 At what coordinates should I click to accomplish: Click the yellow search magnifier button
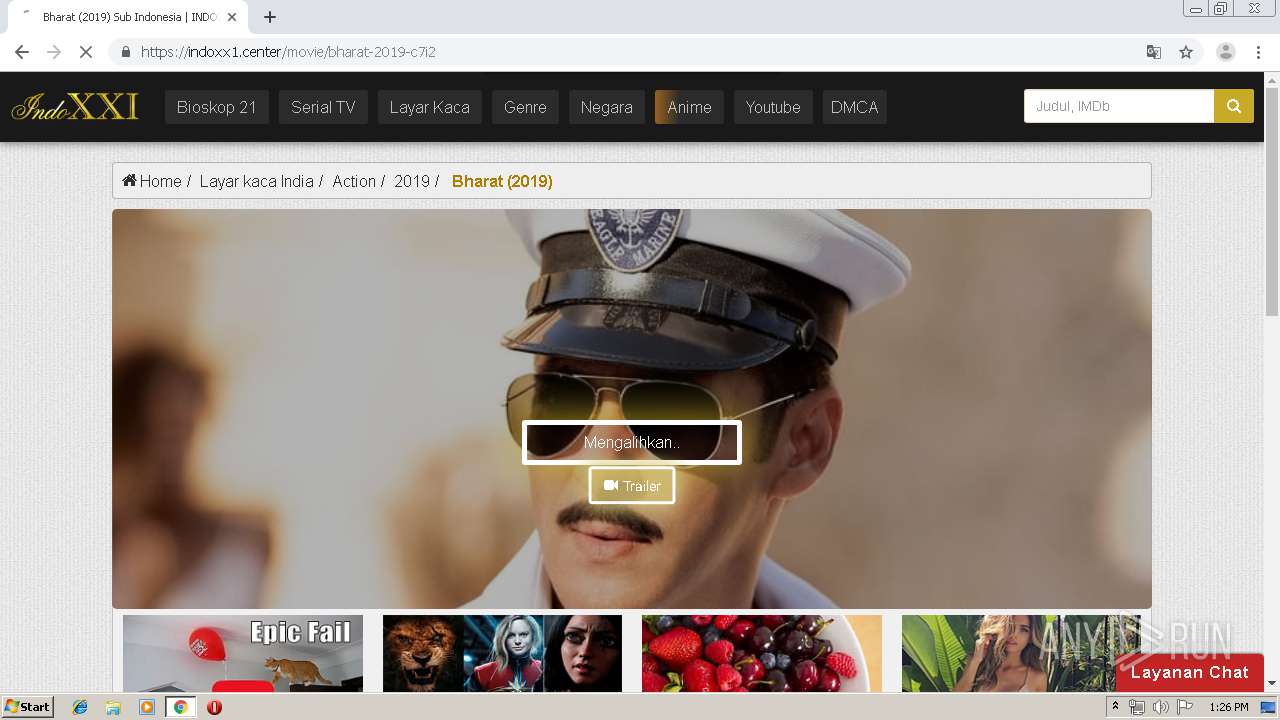point(1234,106)
